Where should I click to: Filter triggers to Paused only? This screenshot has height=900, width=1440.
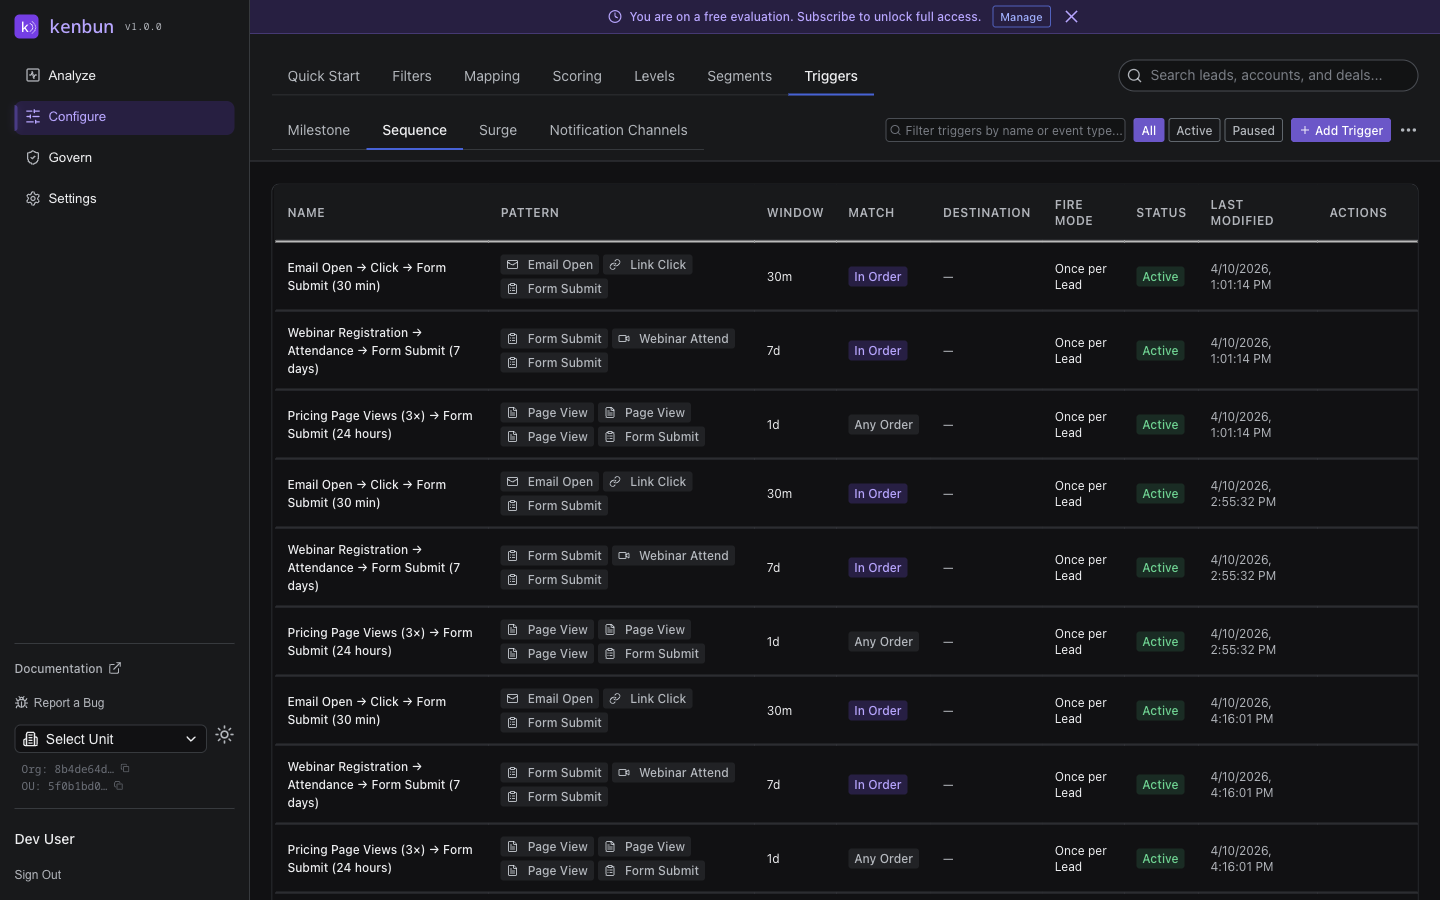(x=1253, y=130)
